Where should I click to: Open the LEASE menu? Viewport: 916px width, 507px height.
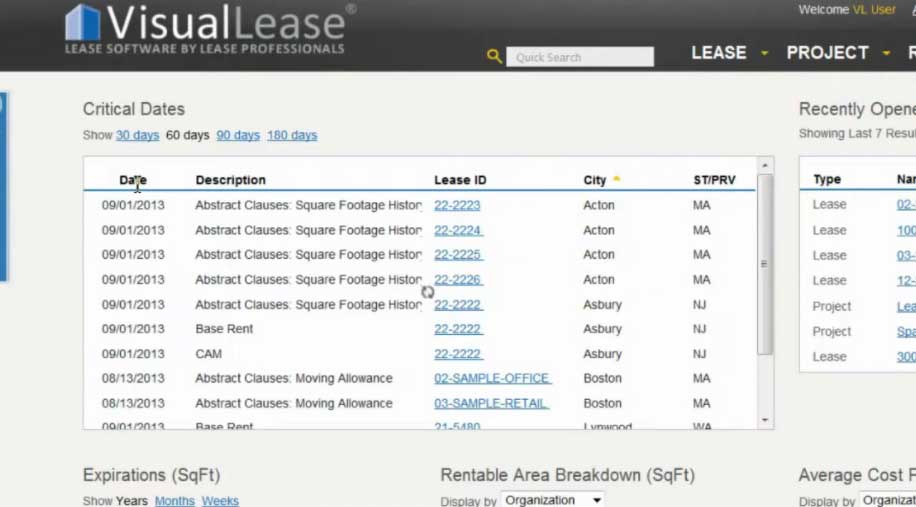pos(719,53)
